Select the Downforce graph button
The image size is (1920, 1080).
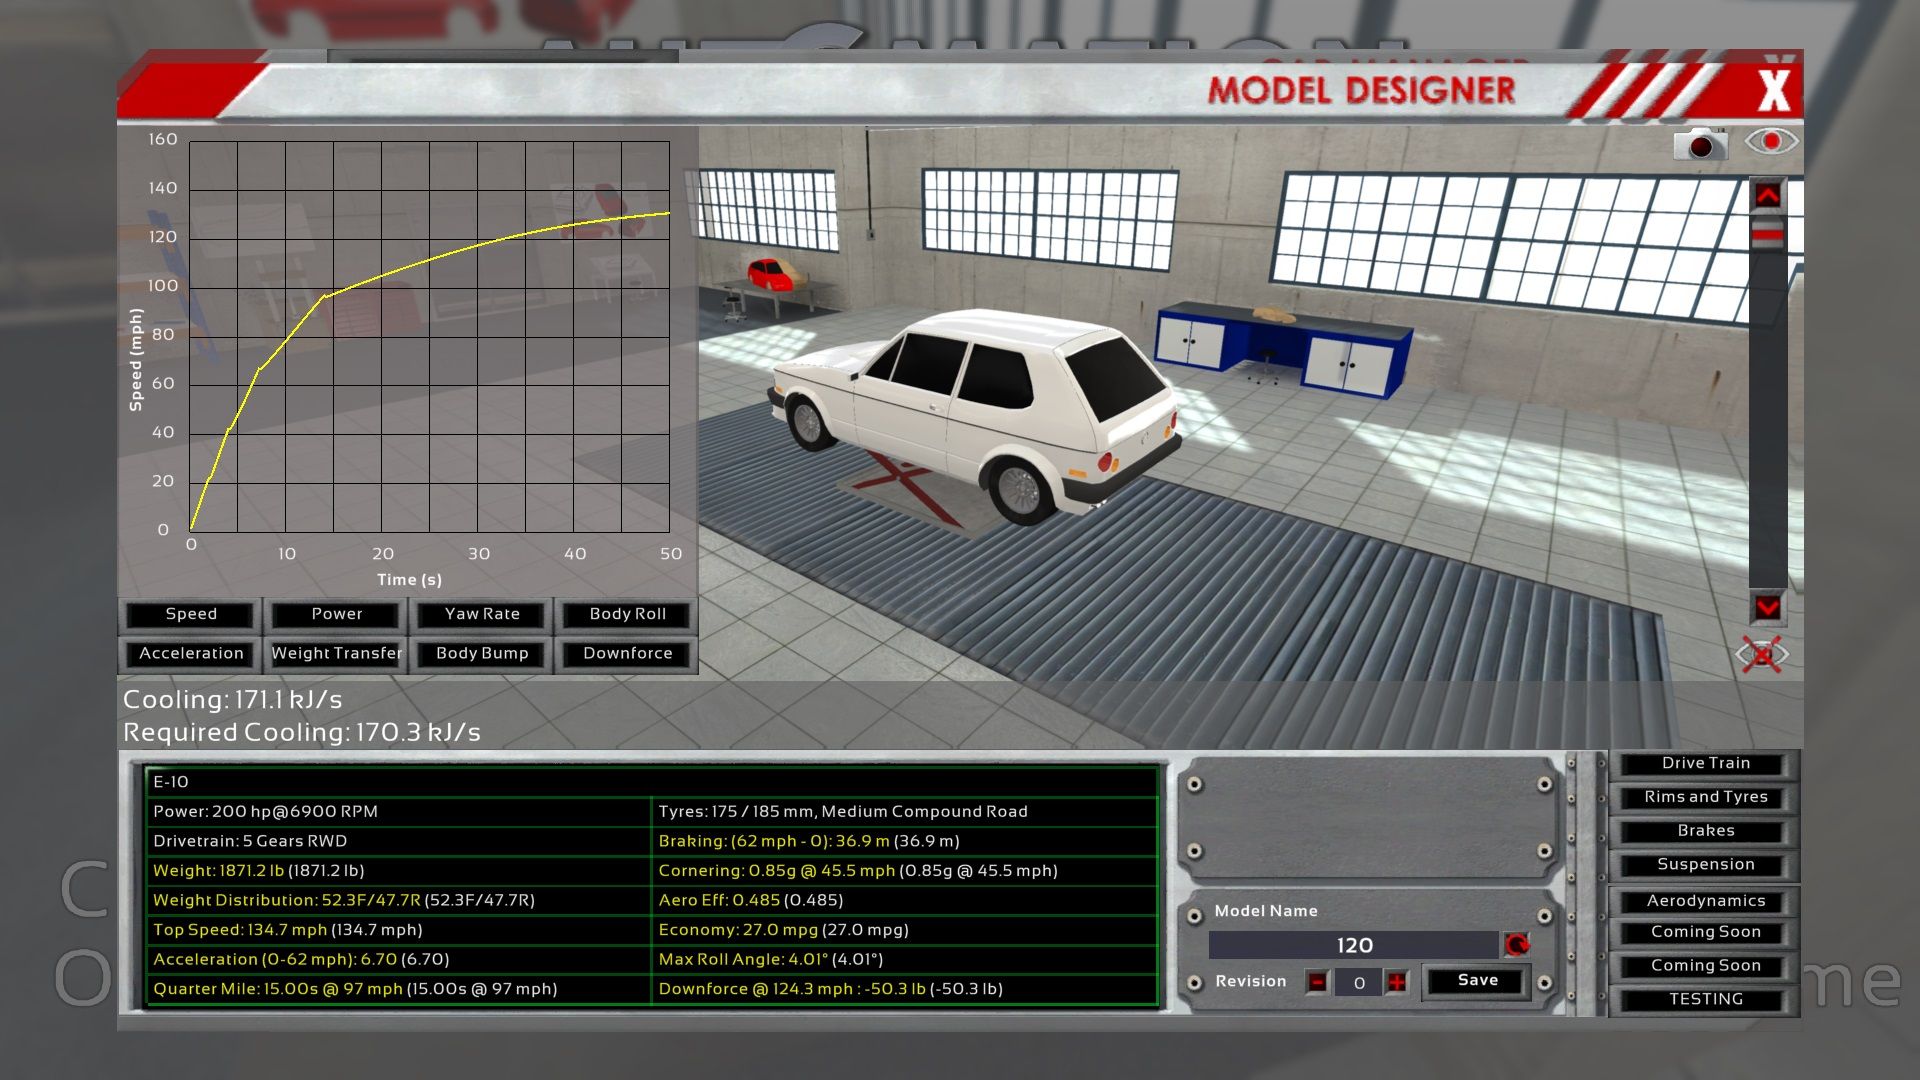point(627,653)
